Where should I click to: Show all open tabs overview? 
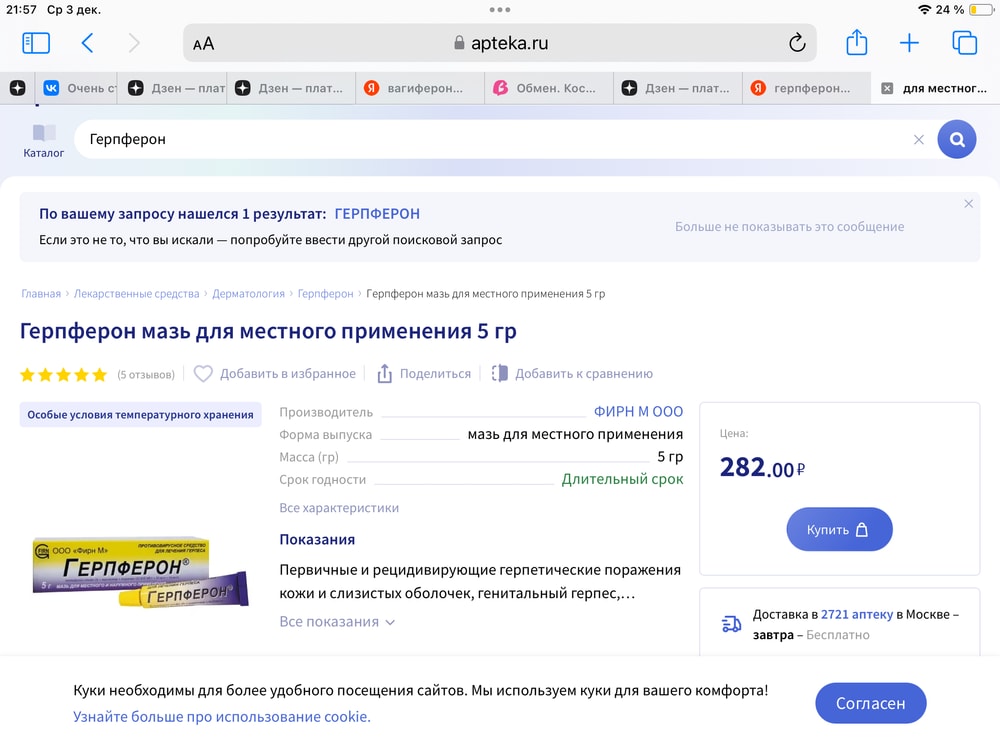point(964,43)
